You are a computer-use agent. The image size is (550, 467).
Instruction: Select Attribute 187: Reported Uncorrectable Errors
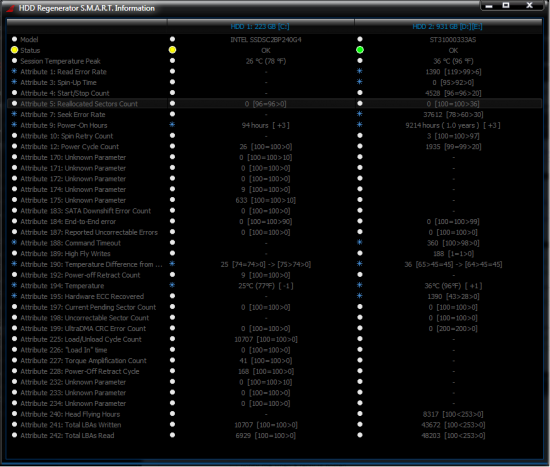[x=89, y=233]
